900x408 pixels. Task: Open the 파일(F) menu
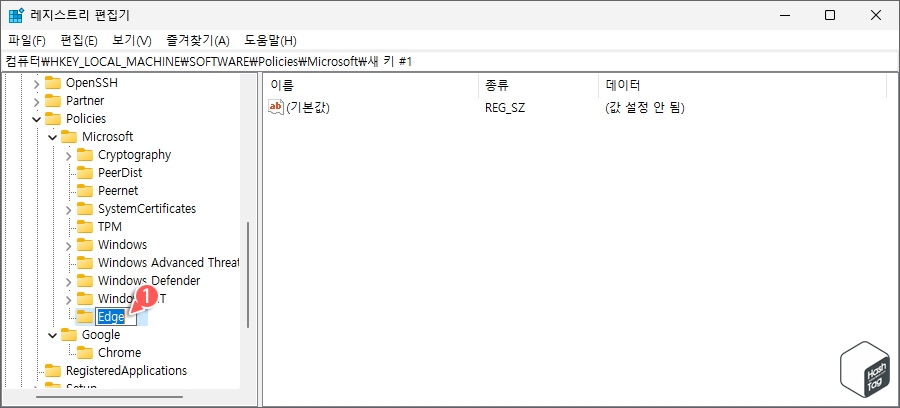point(27,41)
